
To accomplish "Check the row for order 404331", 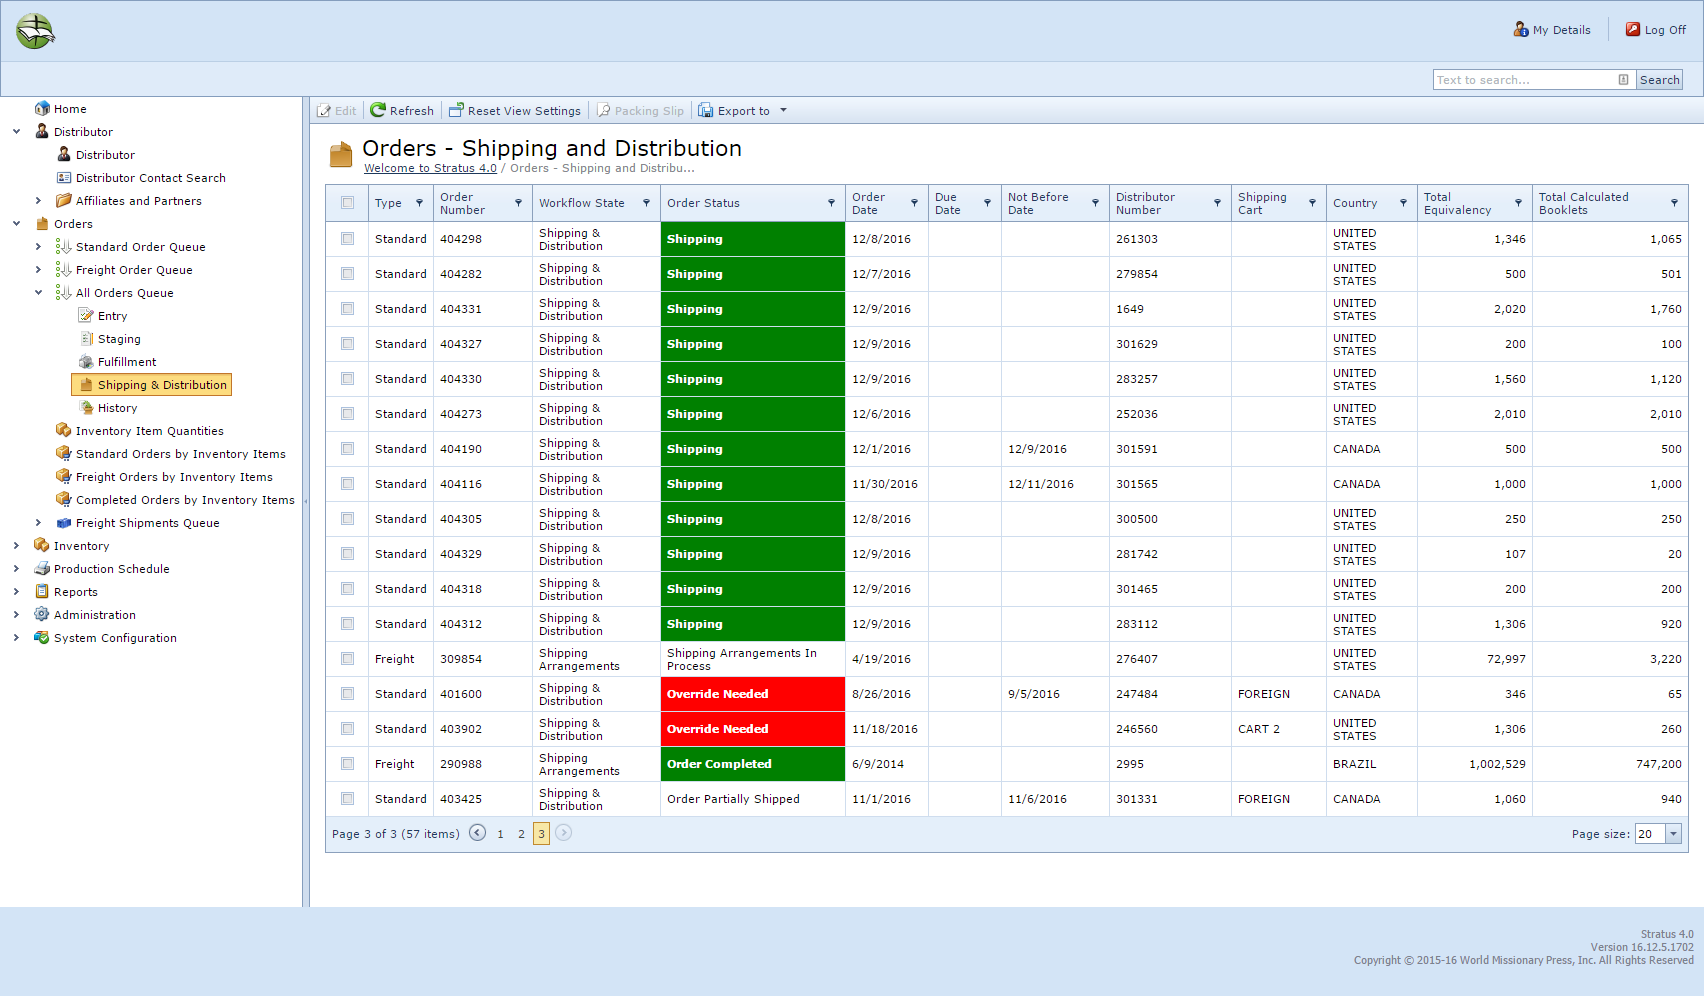I will [x=347, y=308].
